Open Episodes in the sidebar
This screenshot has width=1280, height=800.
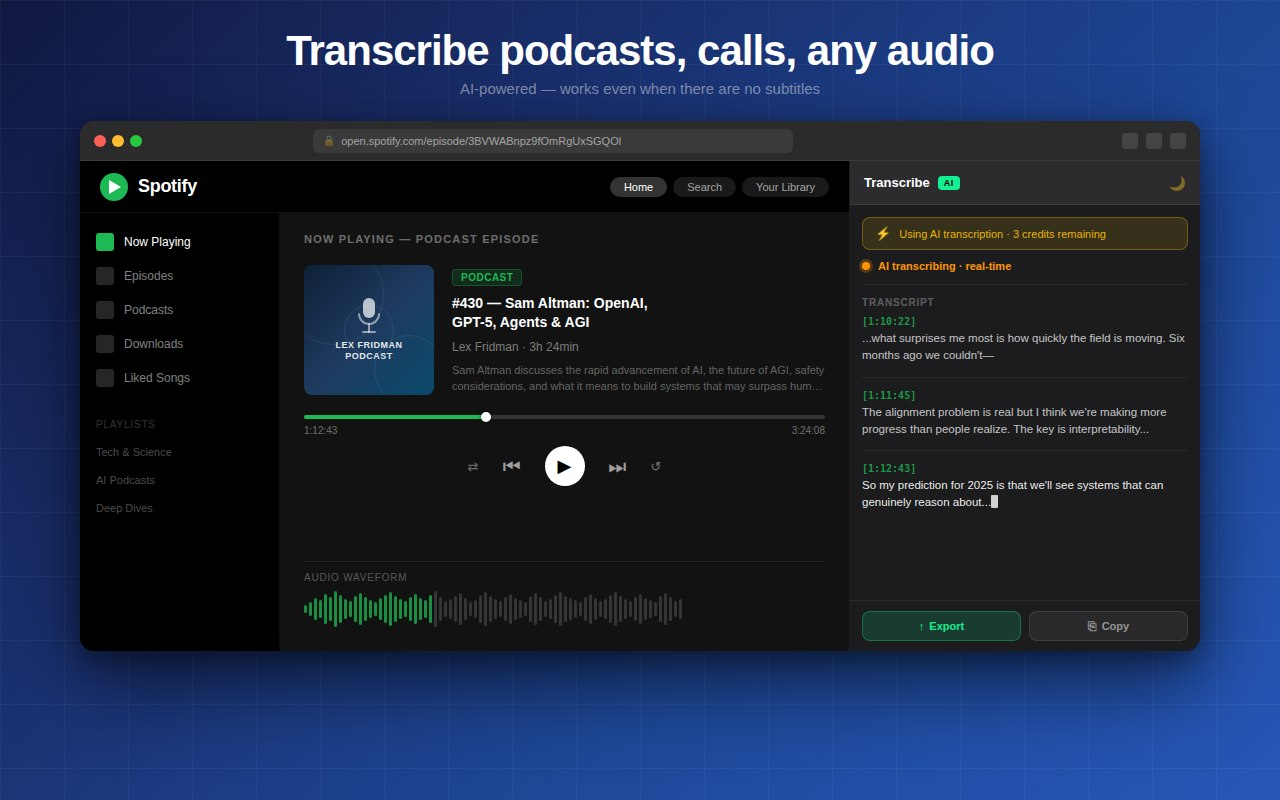[180, 276]
